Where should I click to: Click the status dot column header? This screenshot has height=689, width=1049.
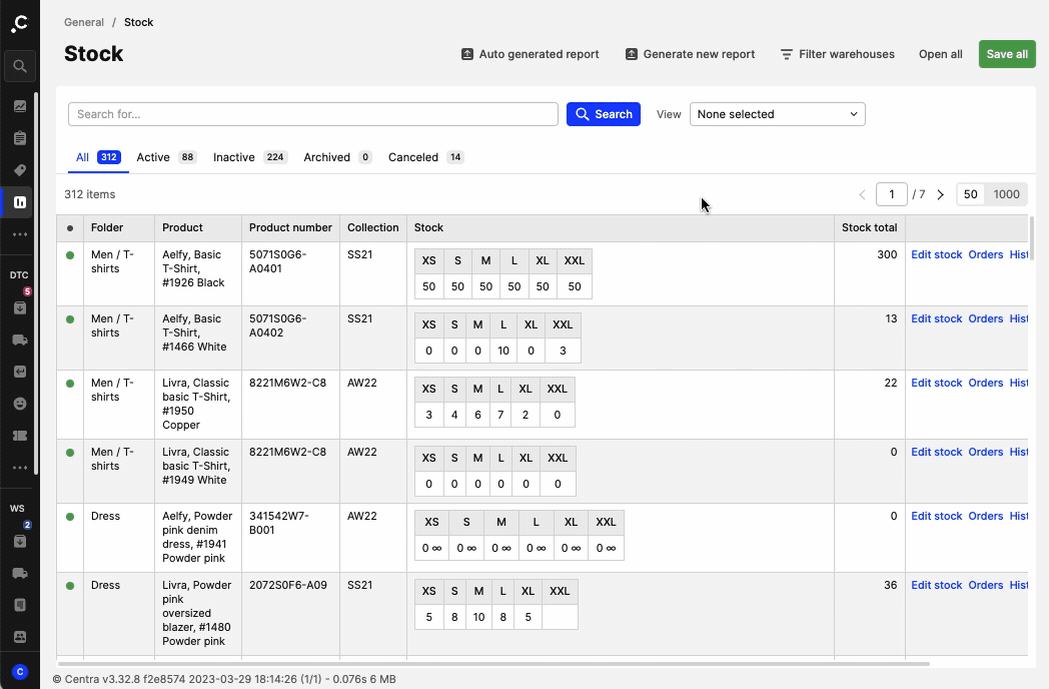(x=70, y=228)
